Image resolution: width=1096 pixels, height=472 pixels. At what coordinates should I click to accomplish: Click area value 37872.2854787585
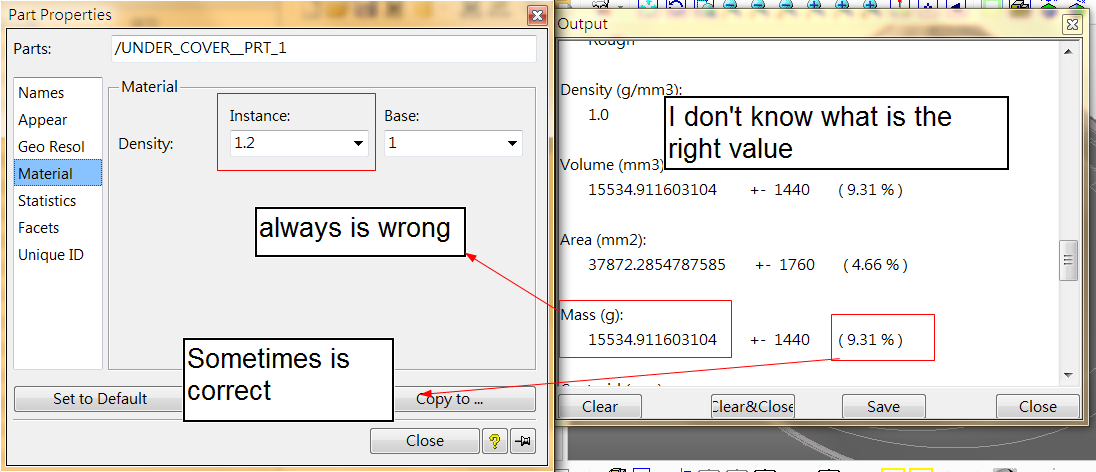coord(656,265)
